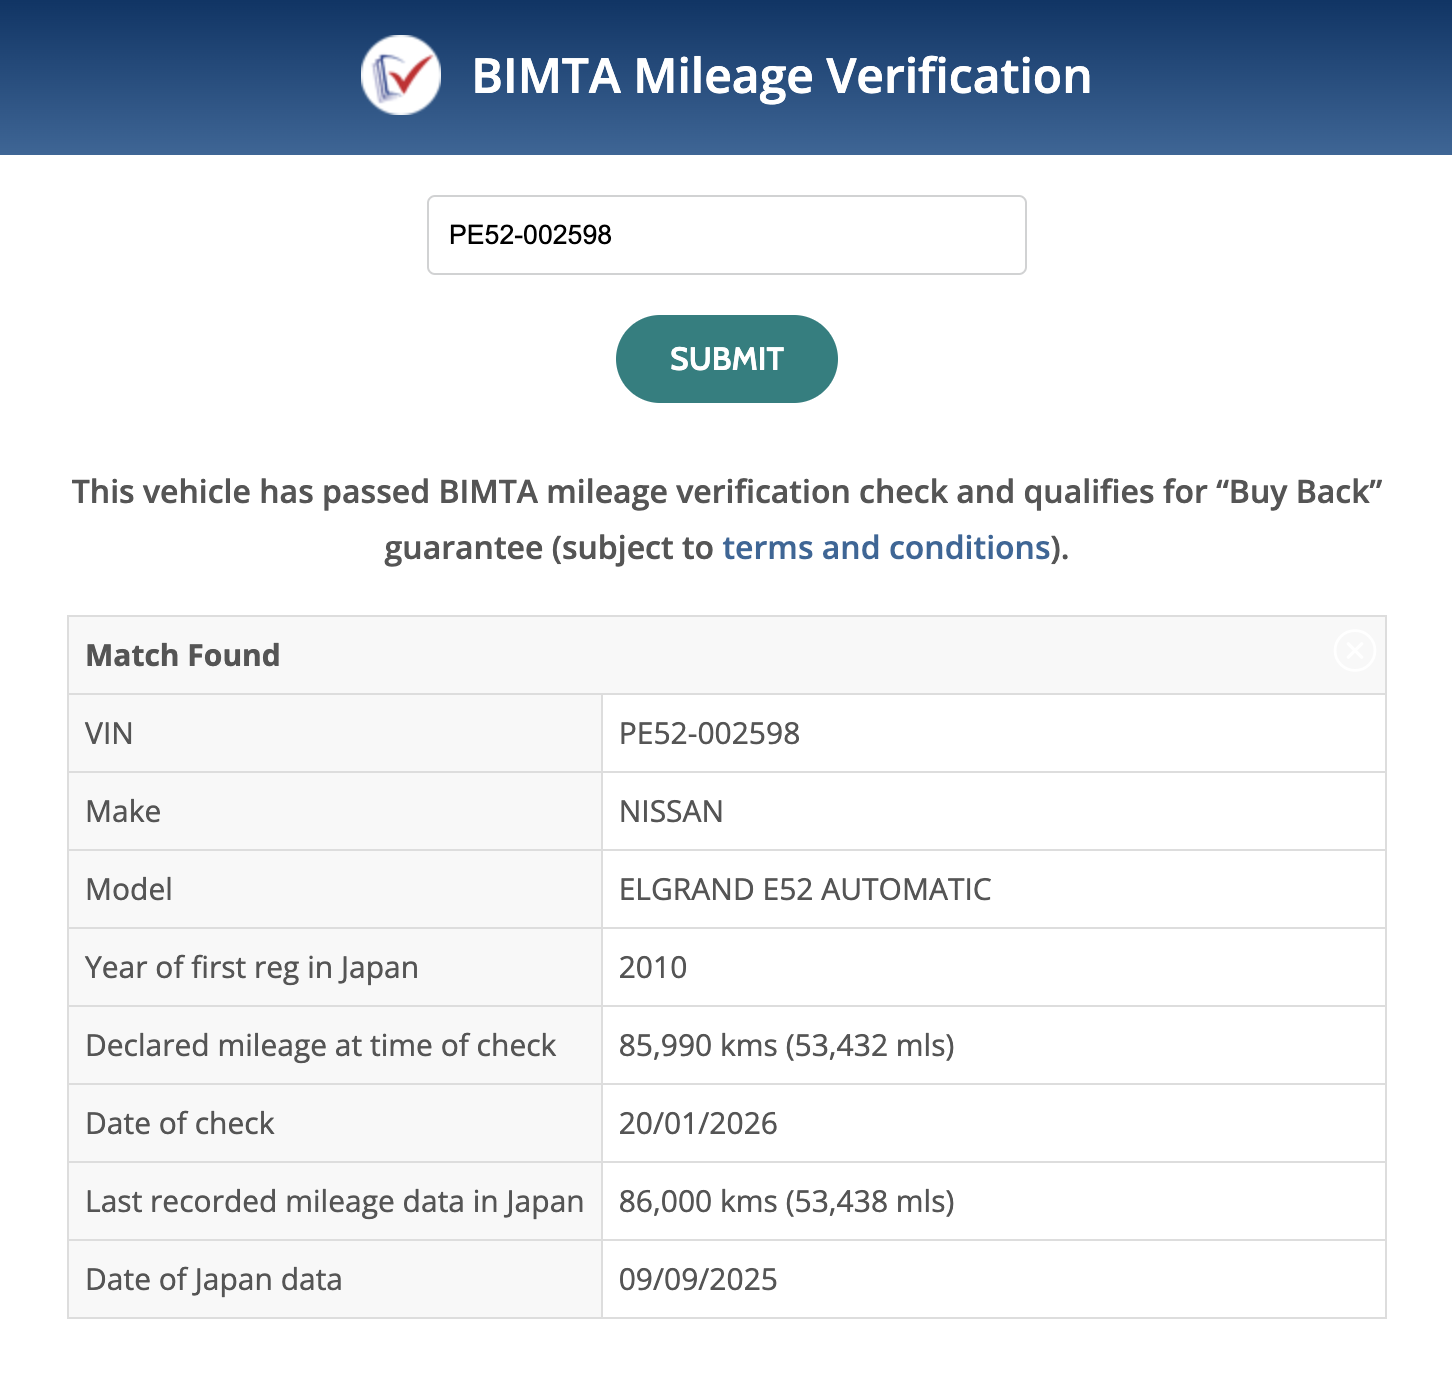Click the Make row label

click(x=123, y=811)
